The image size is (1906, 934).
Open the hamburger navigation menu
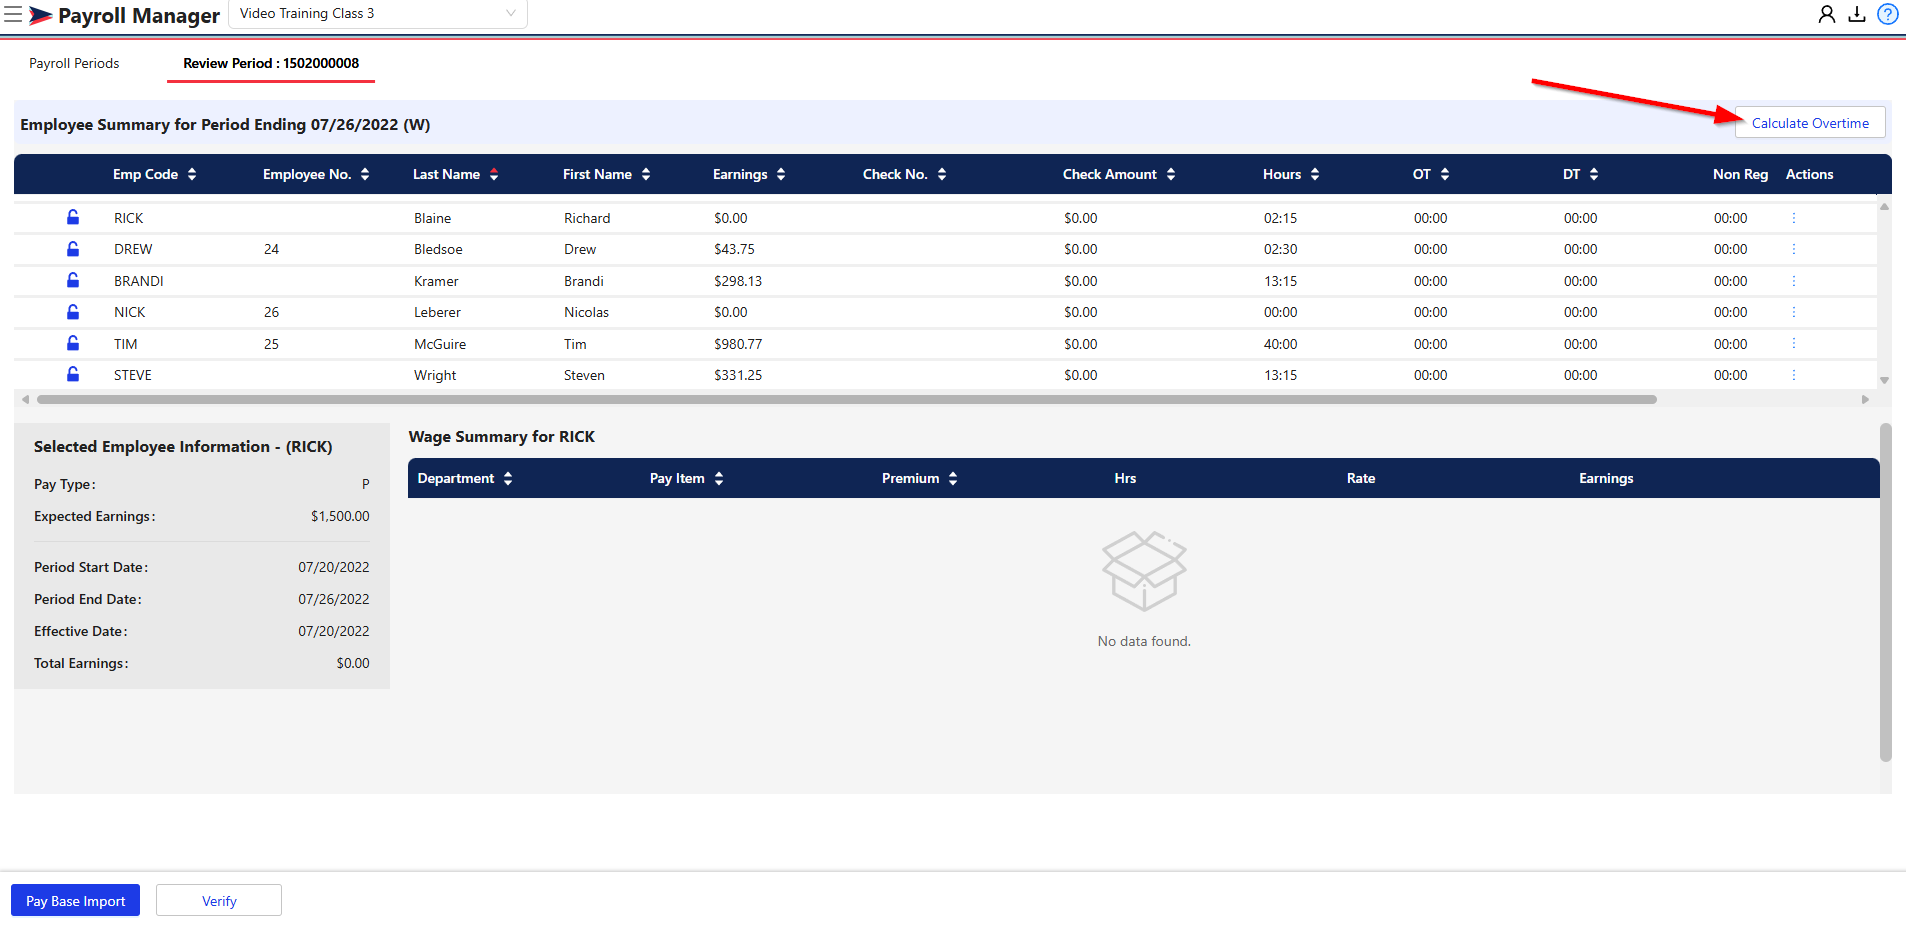(x=13, y=15)
